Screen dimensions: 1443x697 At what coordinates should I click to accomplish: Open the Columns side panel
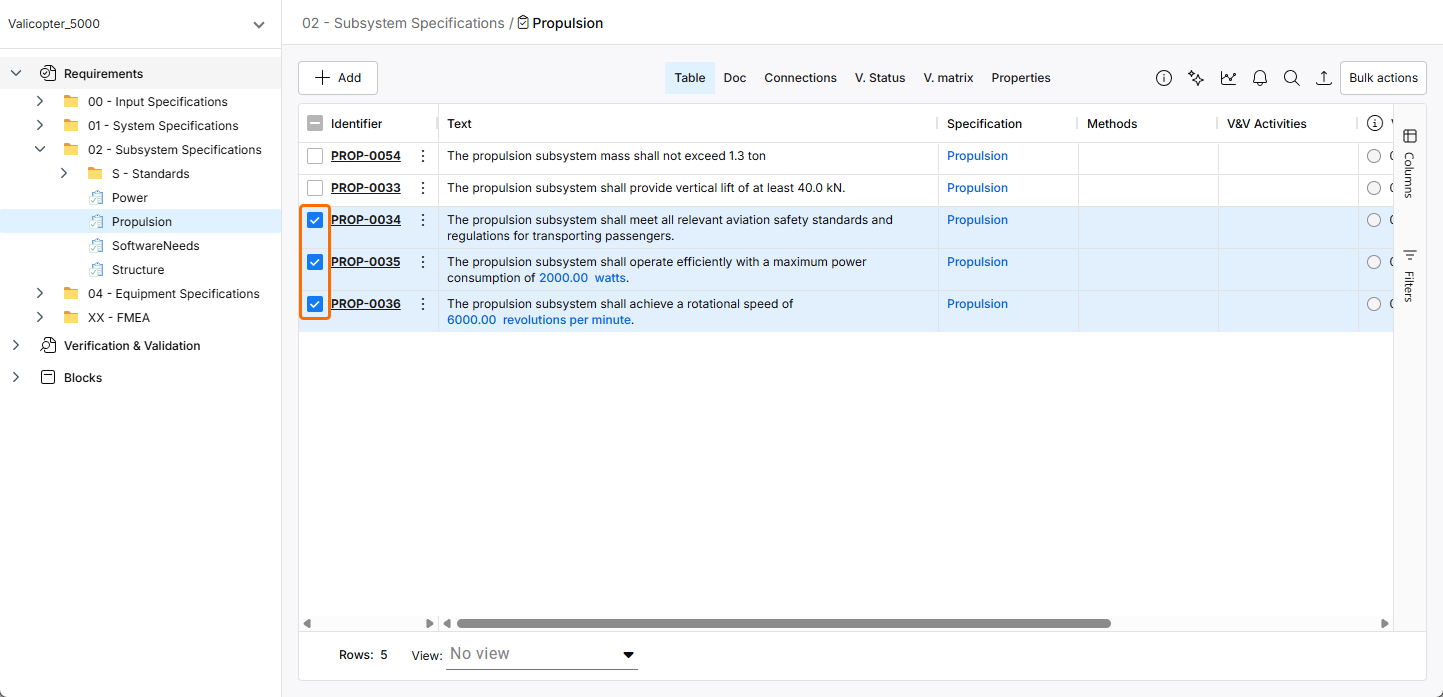(x=1410, y=162)
